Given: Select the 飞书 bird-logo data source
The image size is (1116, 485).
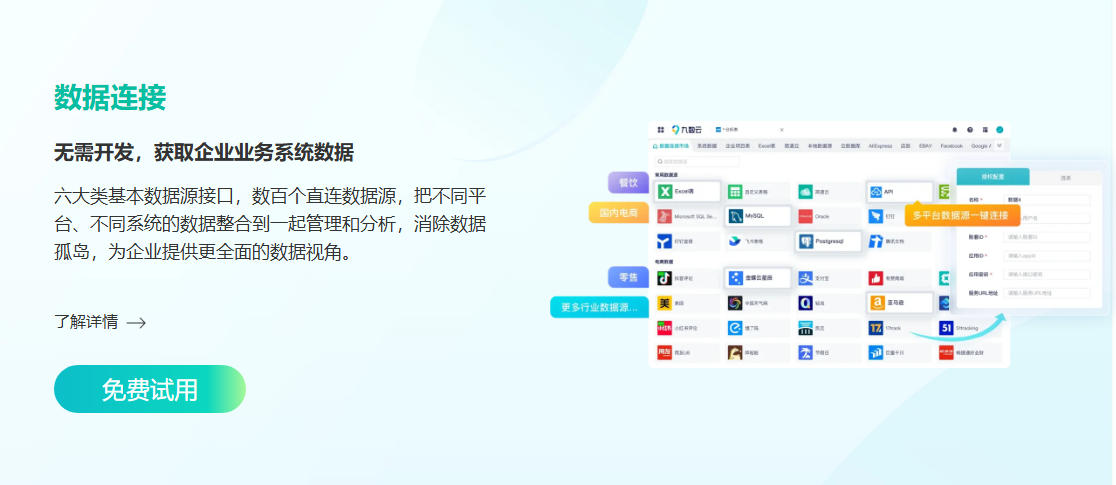Looking at the screenshot, I should [758, 241].
